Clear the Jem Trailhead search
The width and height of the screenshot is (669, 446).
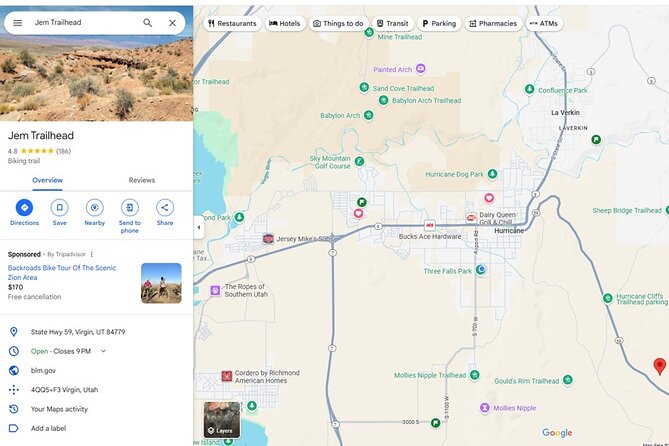coord(172,22)
